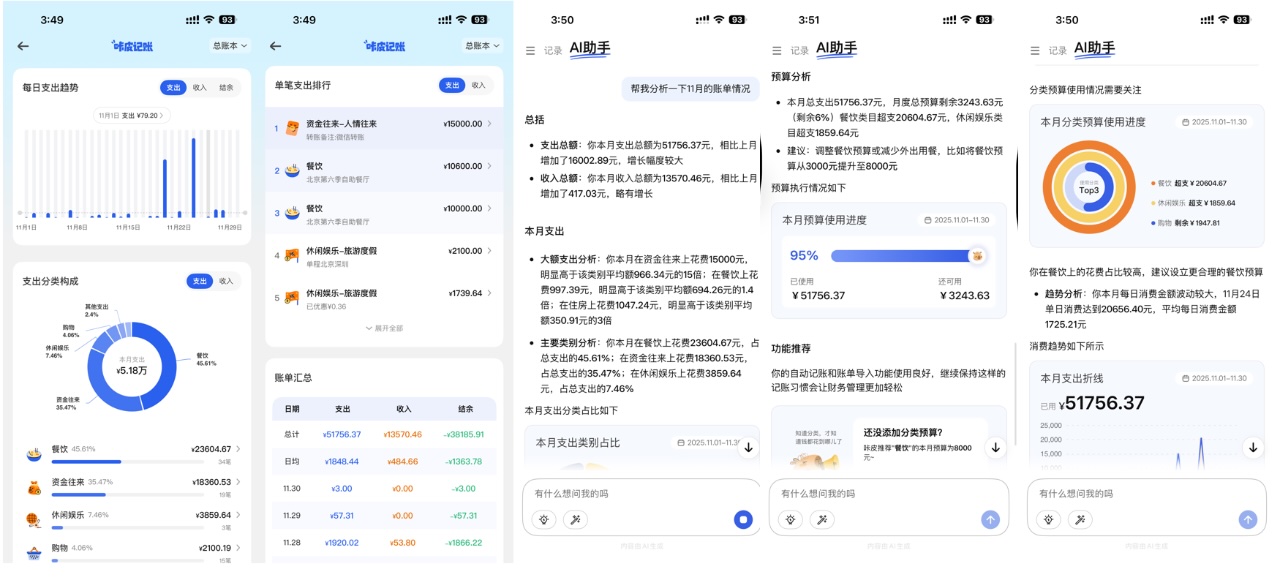Tap scroll-down arrow beside 本月支出类别占比 card
The width and height of the screenshot is (1280, 577).
click(x=747, y=448)
